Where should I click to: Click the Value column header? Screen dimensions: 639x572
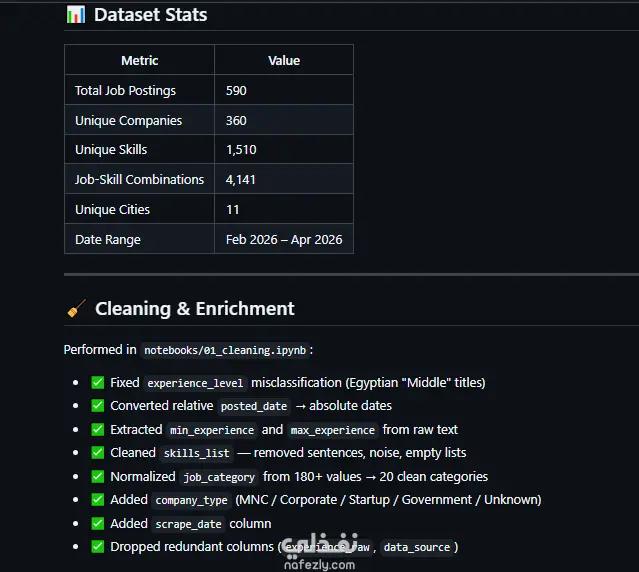pyautogui.click(x=284, y=60)
